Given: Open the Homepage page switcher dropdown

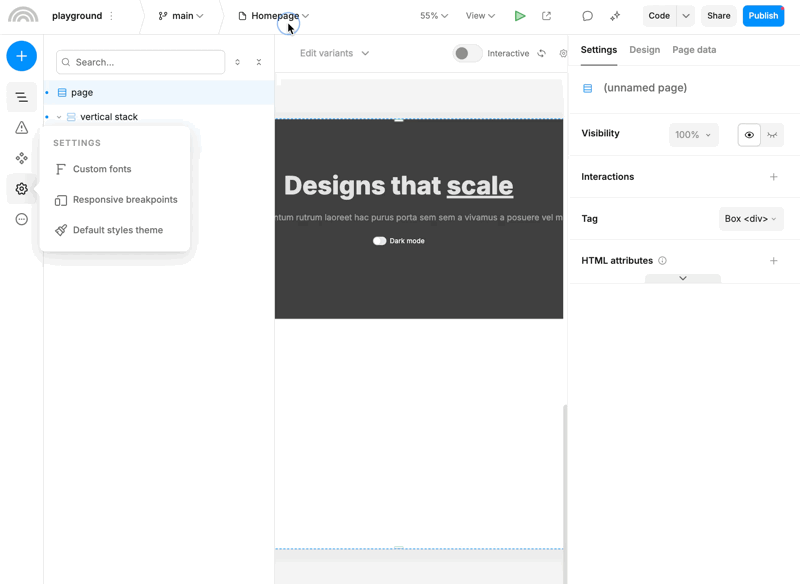Looking at the screenshot, I should (x=273, y=16).
